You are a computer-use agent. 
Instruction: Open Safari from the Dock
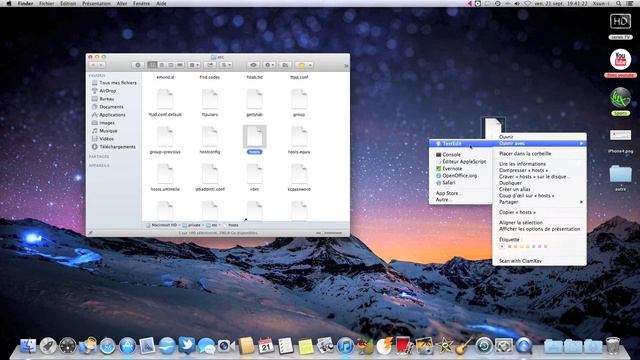pos(108,346)
